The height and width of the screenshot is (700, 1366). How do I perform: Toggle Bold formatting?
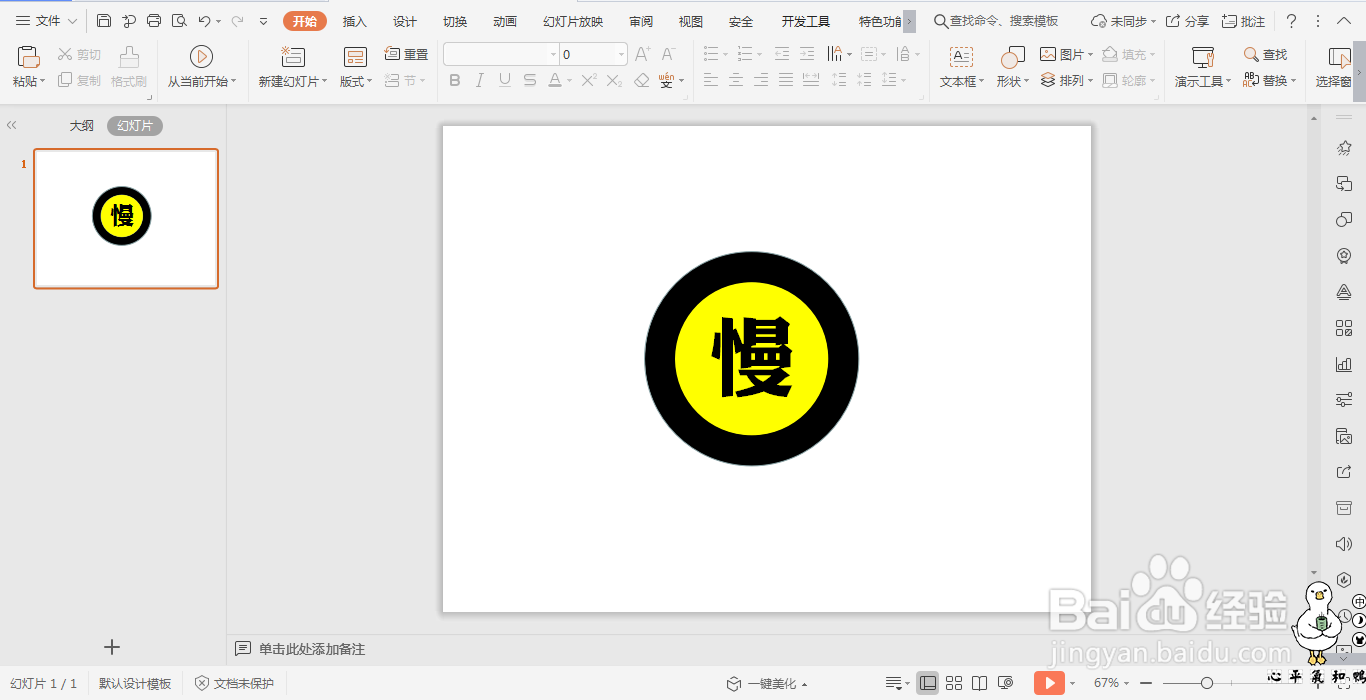[x=455, y=80]
